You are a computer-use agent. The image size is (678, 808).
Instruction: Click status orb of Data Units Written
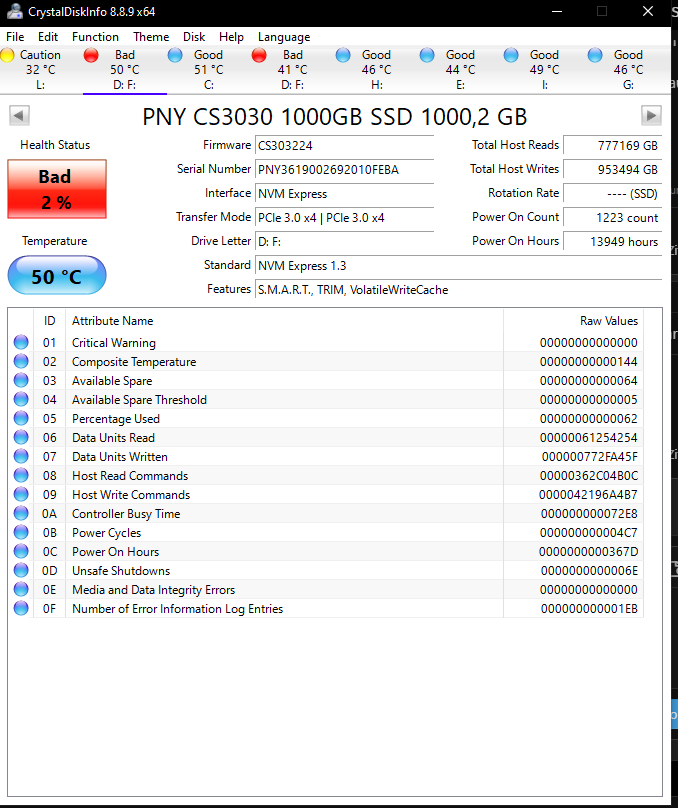(21, 456)
